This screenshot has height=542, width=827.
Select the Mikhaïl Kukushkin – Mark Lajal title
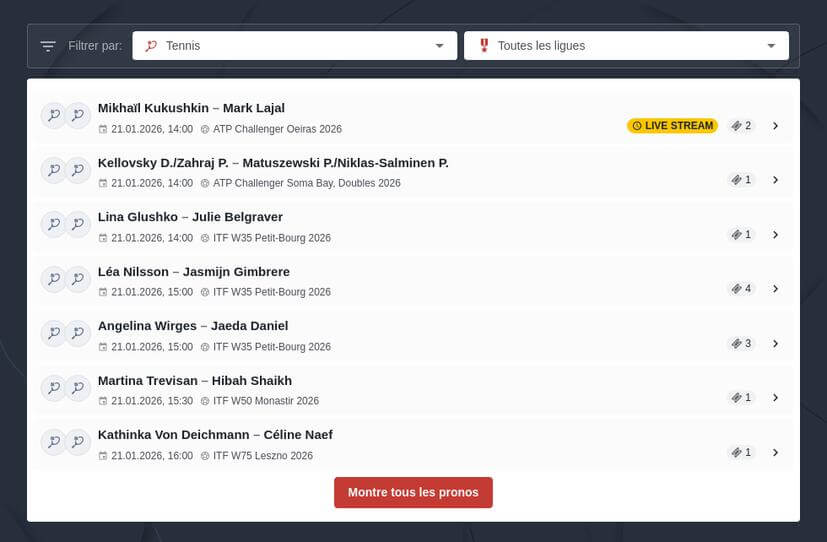191,108
